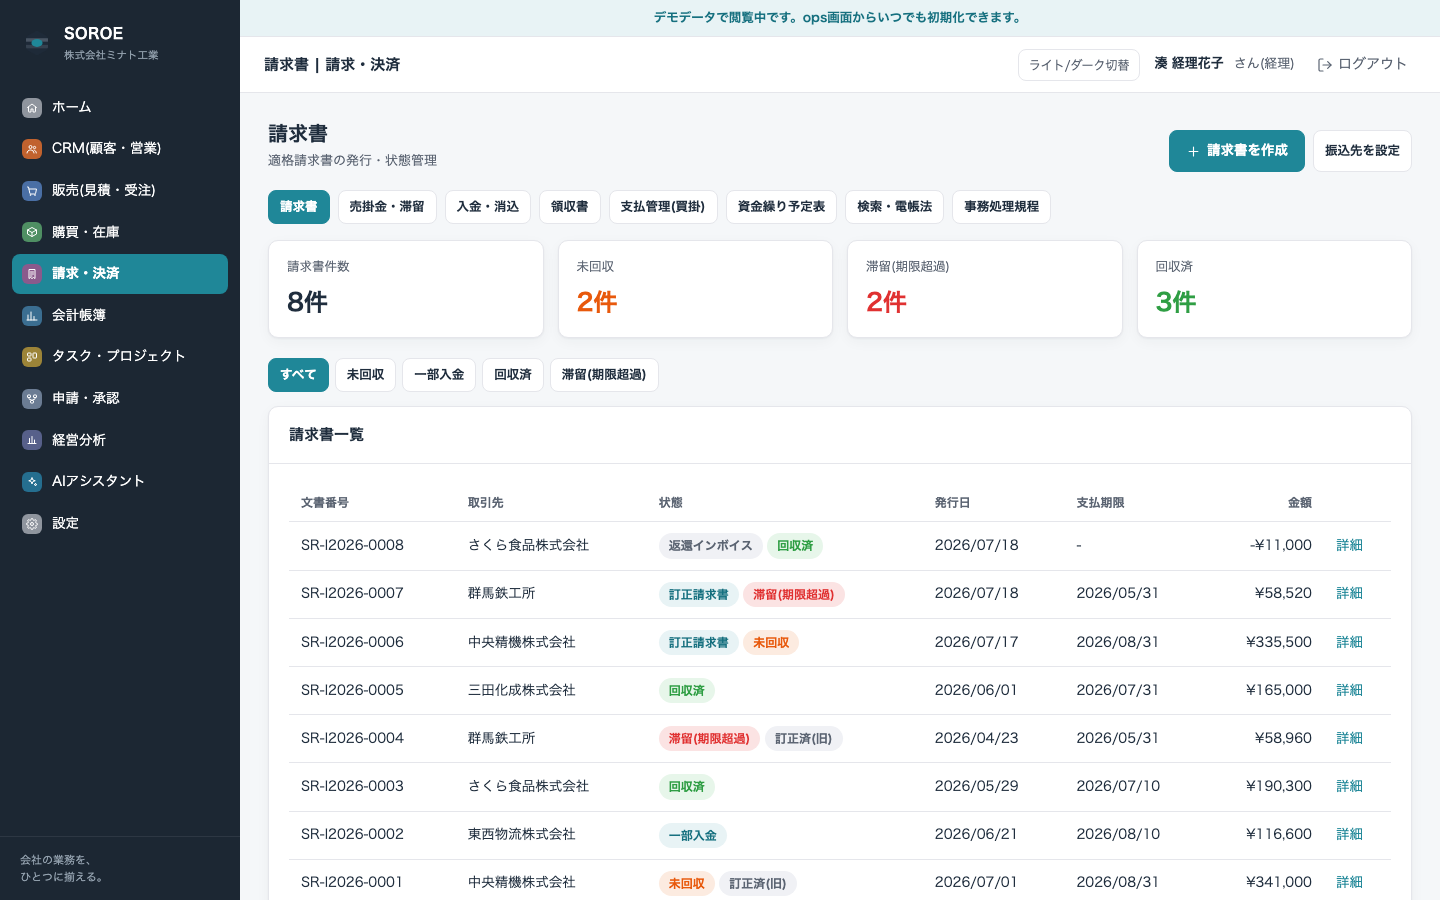
Task: Click the 申請・承認 sidebar icon
Action: coord(32,399)
